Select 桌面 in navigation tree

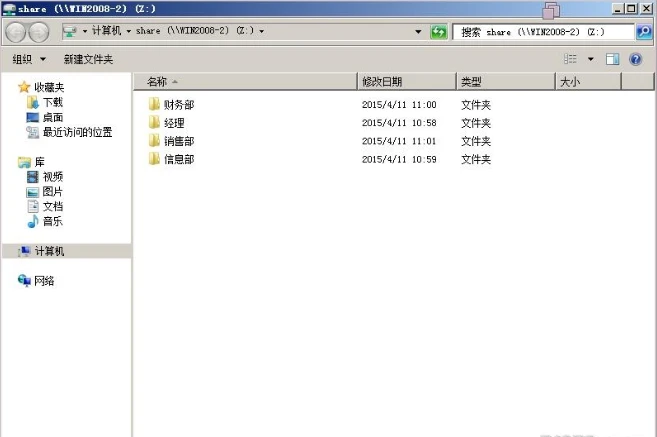click(53, 117)
